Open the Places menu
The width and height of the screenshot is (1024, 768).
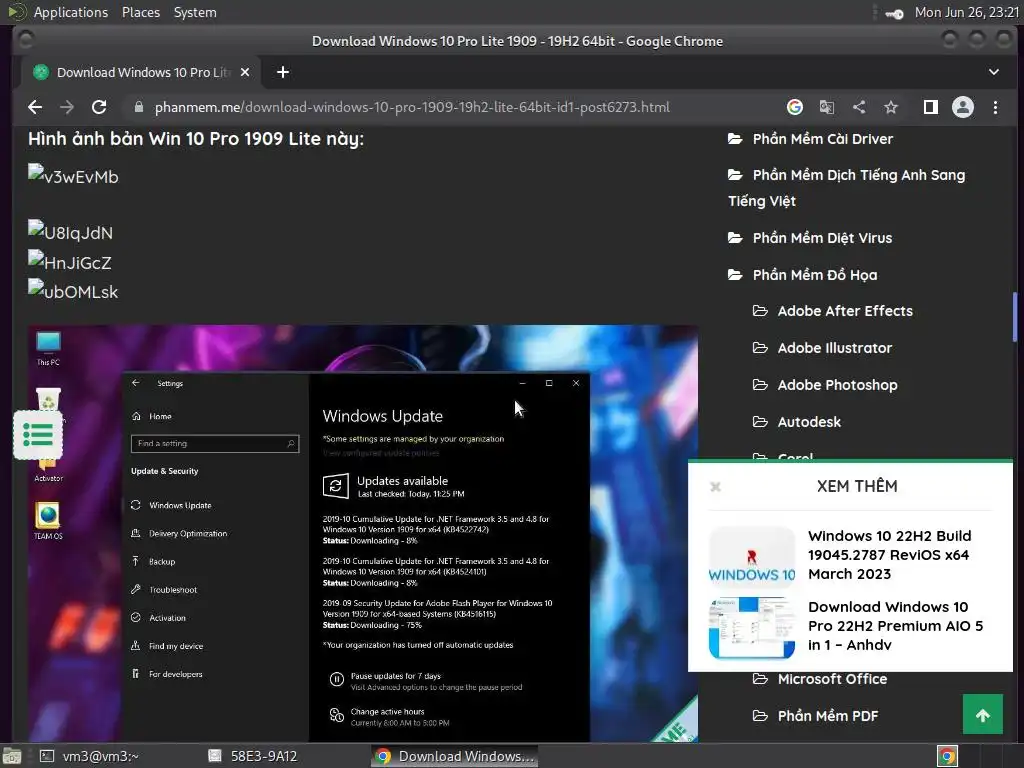click(141, 12)
